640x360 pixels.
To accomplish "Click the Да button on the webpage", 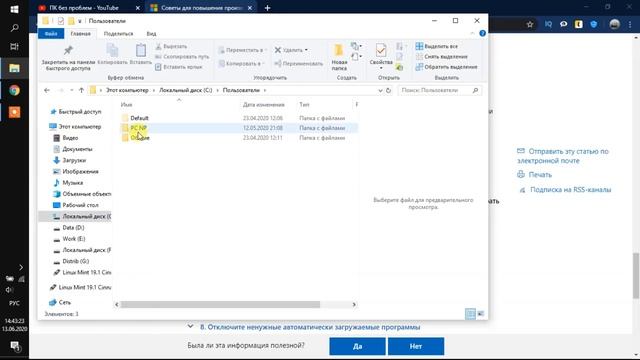I will (357, 346).
